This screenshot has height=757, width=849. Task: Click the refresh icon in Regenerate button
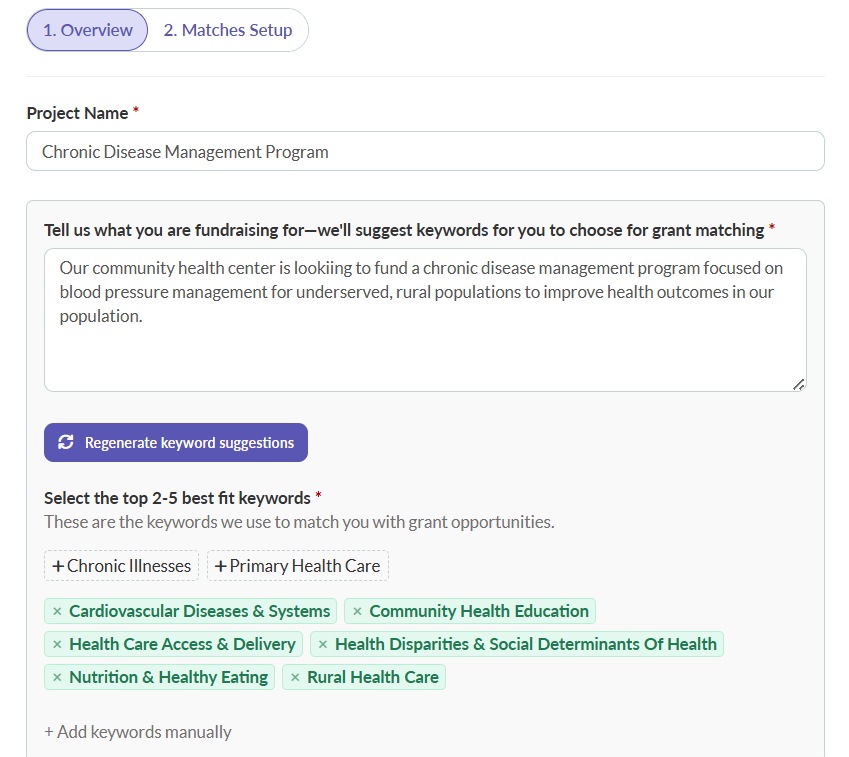click(66, 442)
